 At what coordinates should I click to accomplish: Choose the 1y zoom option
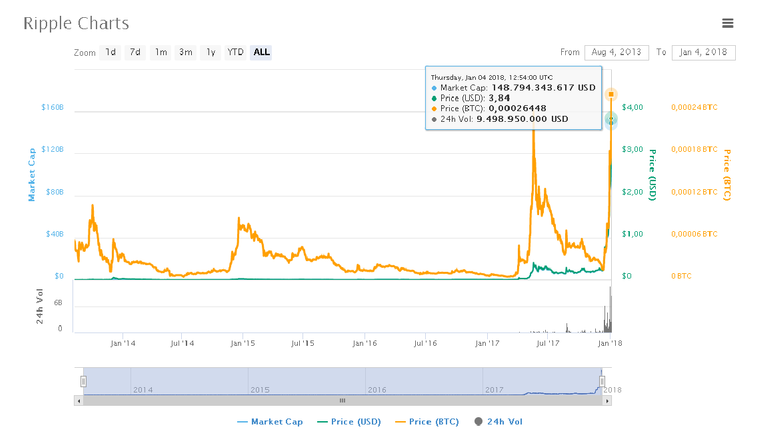pos(211,52)
